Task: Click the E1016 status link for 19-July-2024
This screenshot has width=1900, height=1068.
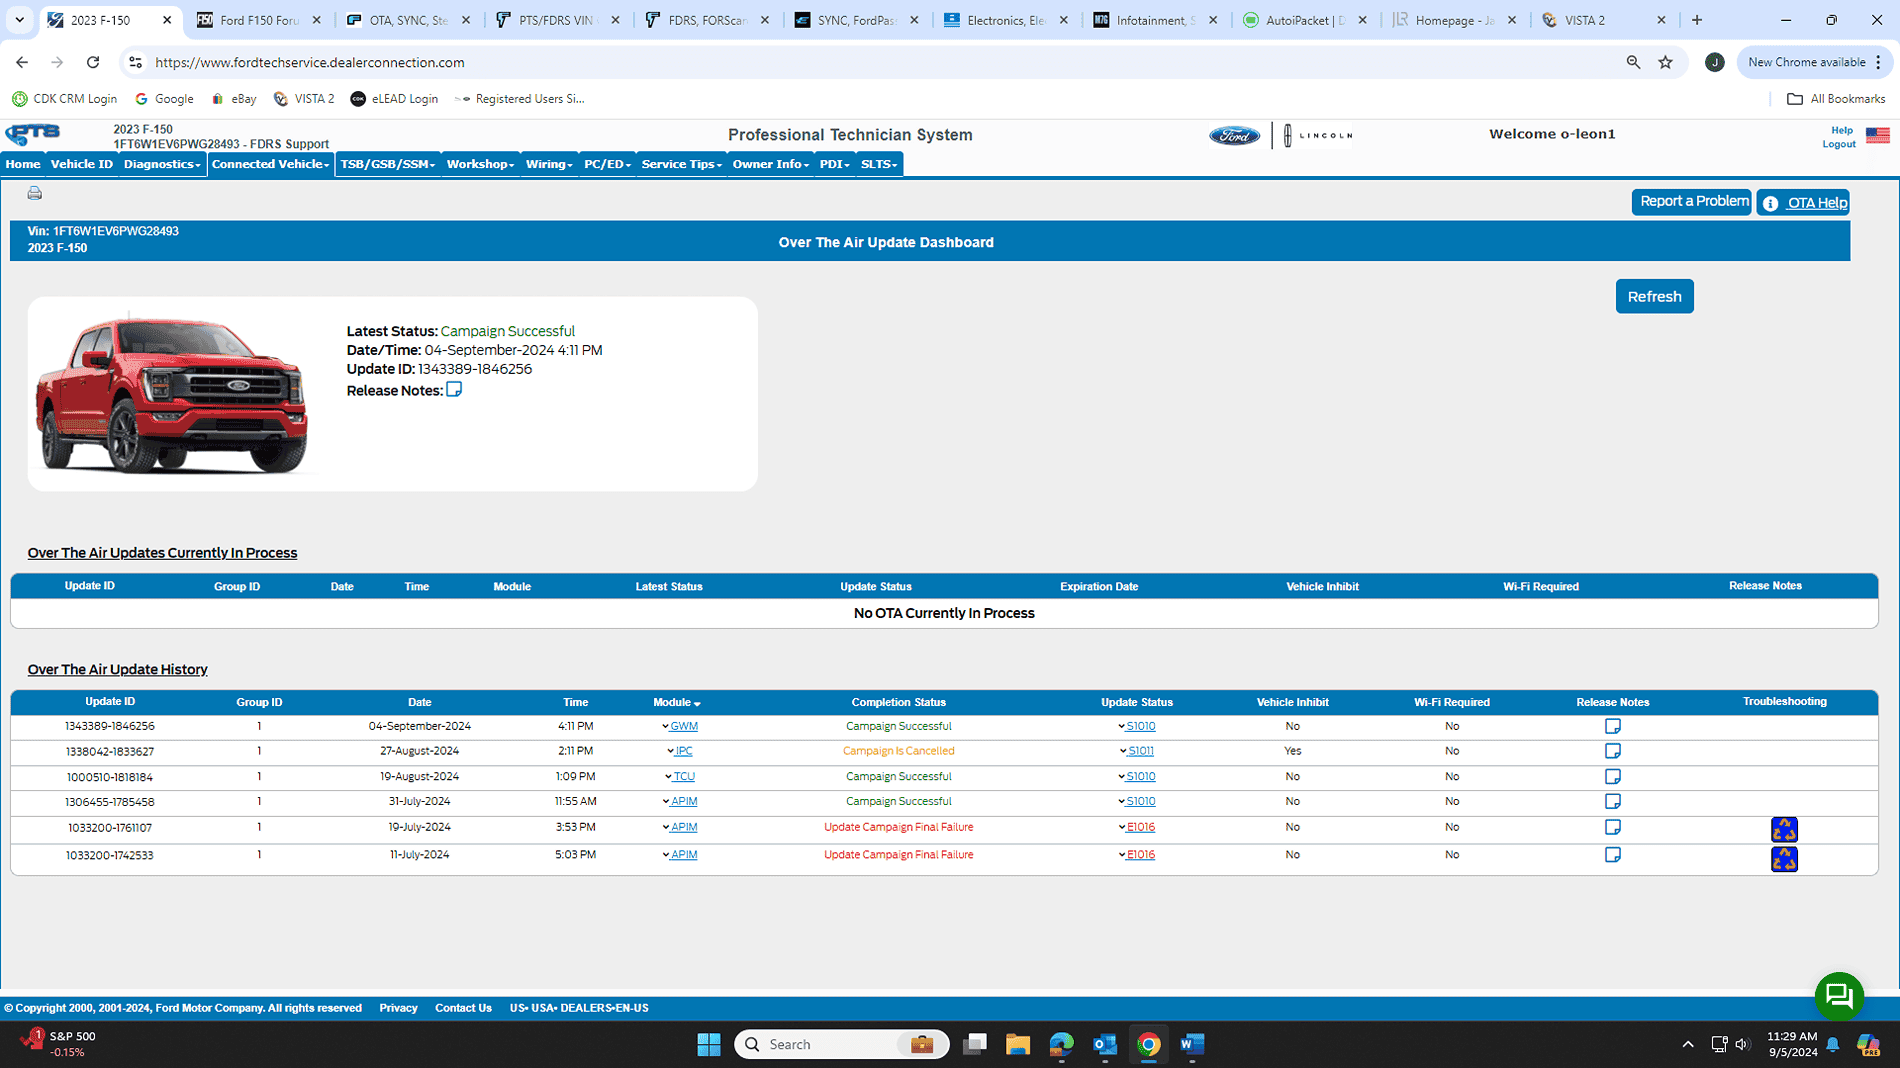Action: point(1140,827)
